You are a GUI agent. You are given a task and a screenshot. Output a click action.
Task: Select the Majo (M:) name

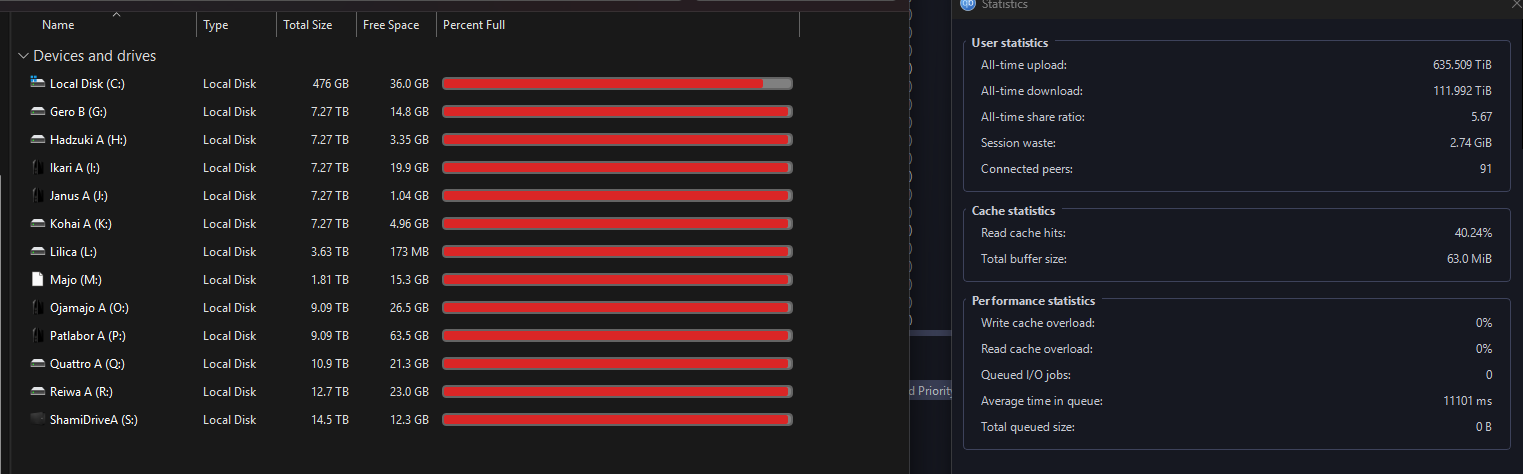click(75, 280)
